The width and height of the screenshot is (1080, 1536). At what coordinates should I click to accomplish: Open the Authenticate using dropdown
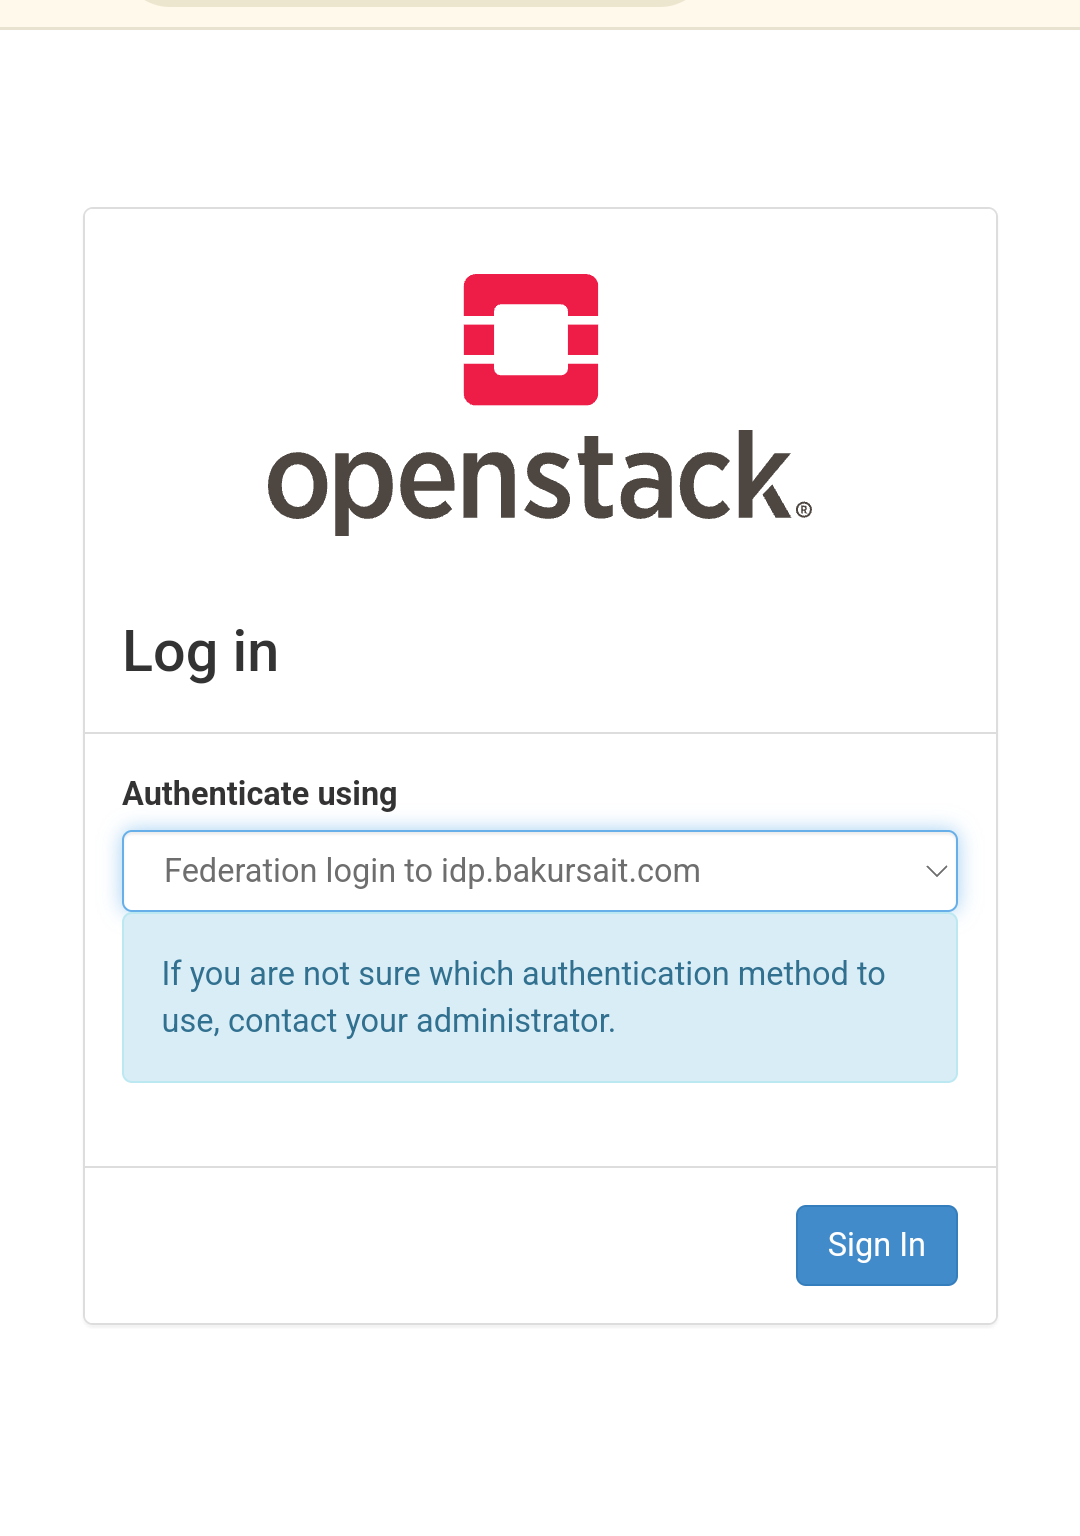[540, 871]
